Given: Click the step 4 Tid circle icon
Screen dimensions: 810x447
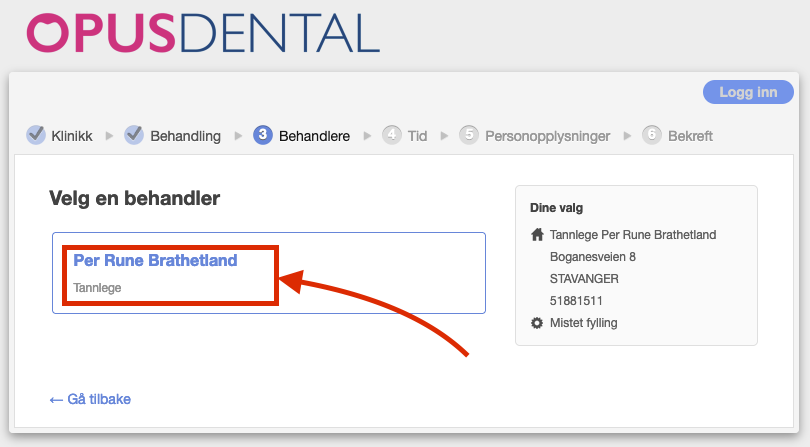Looking at the screenshot, I should point(392,135).
